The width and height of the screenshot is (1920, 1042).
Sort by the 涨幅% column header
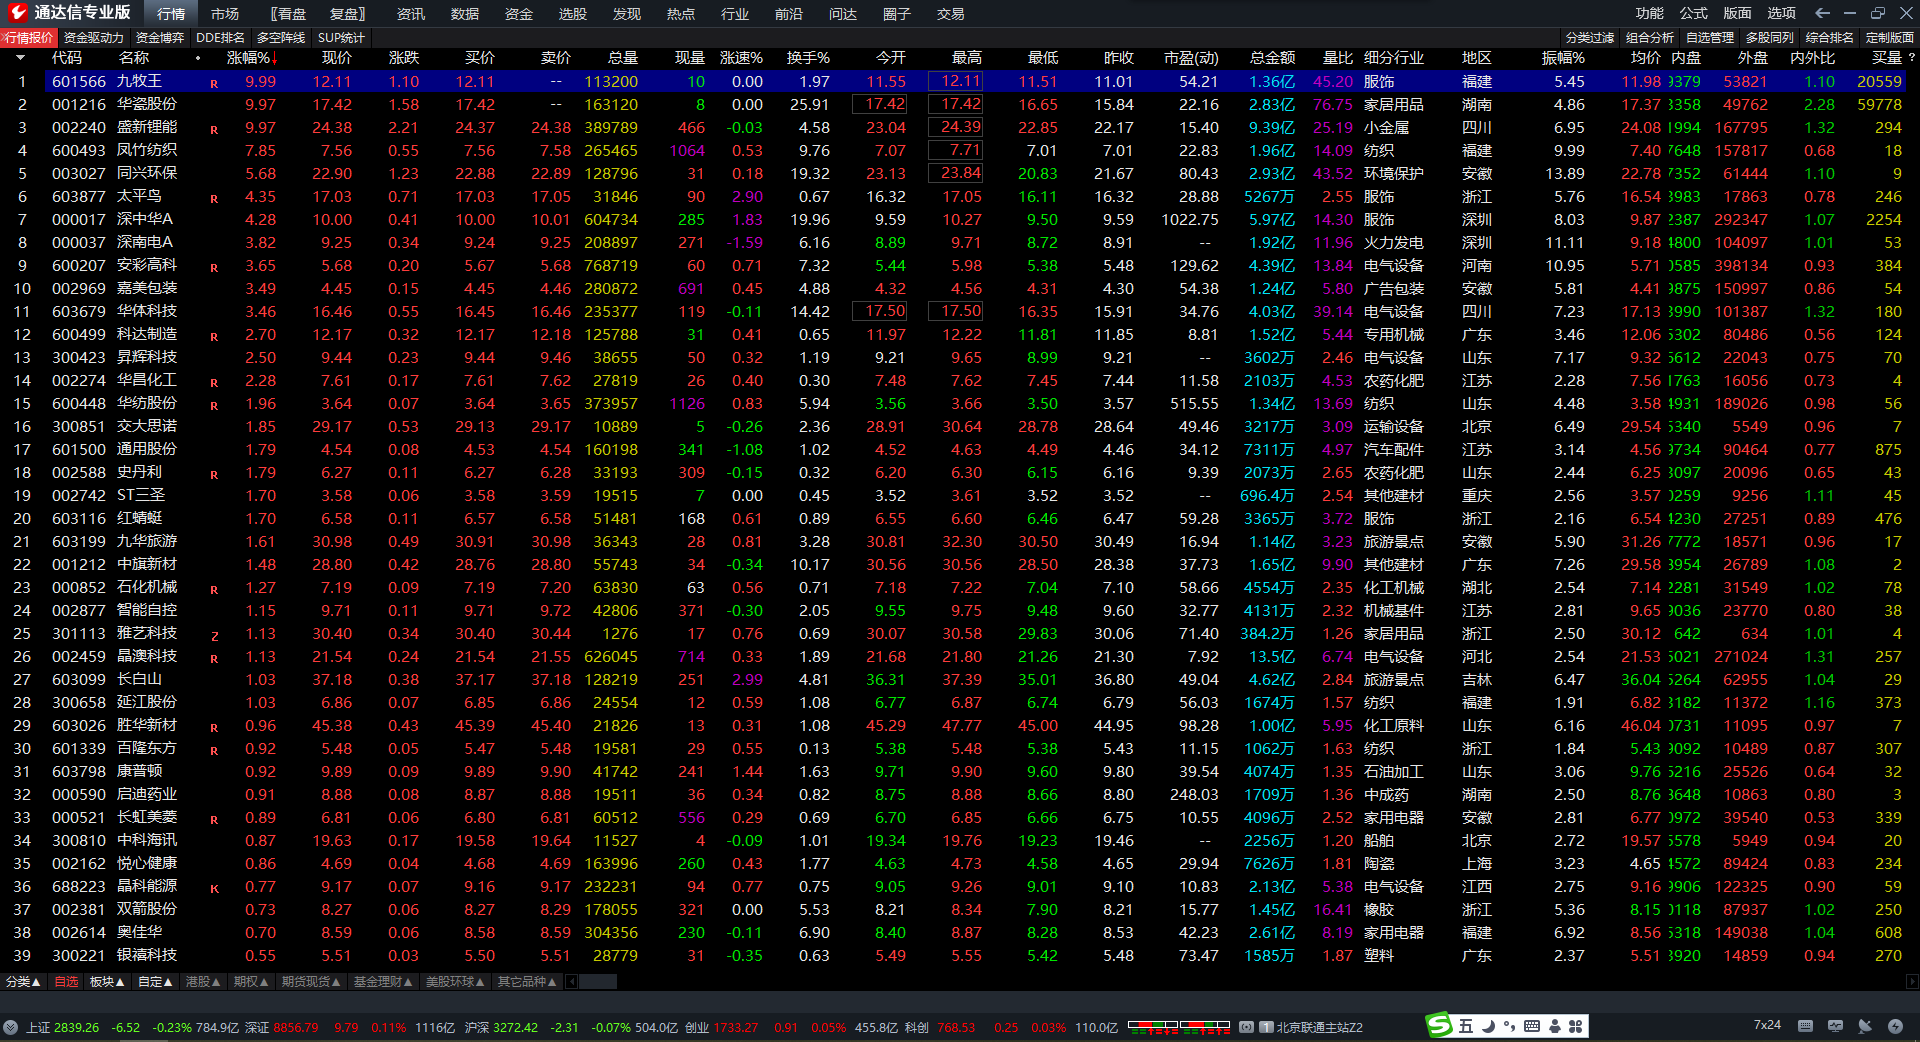tap(252, 58)
